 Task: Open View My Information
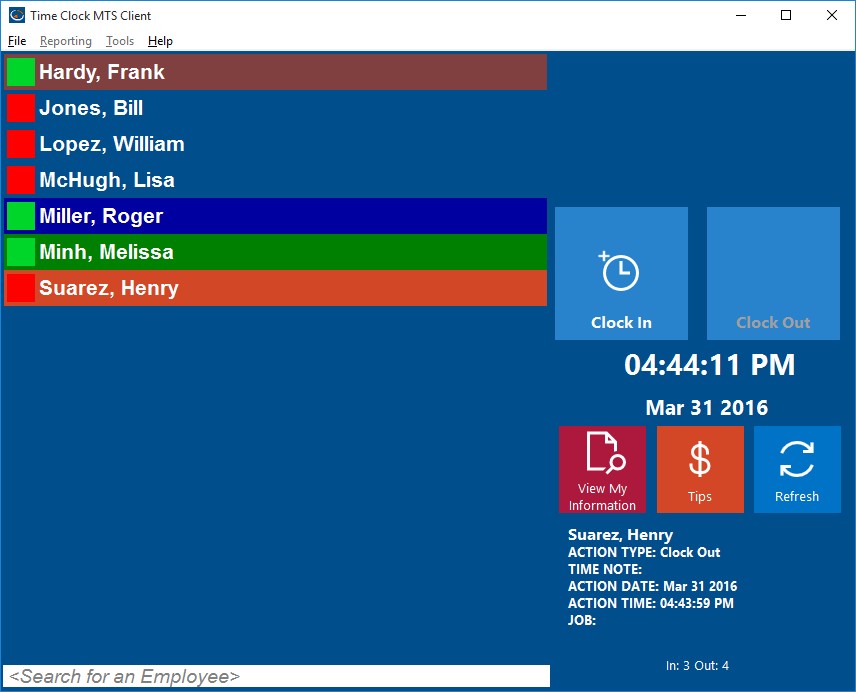(x=602, y=470)
